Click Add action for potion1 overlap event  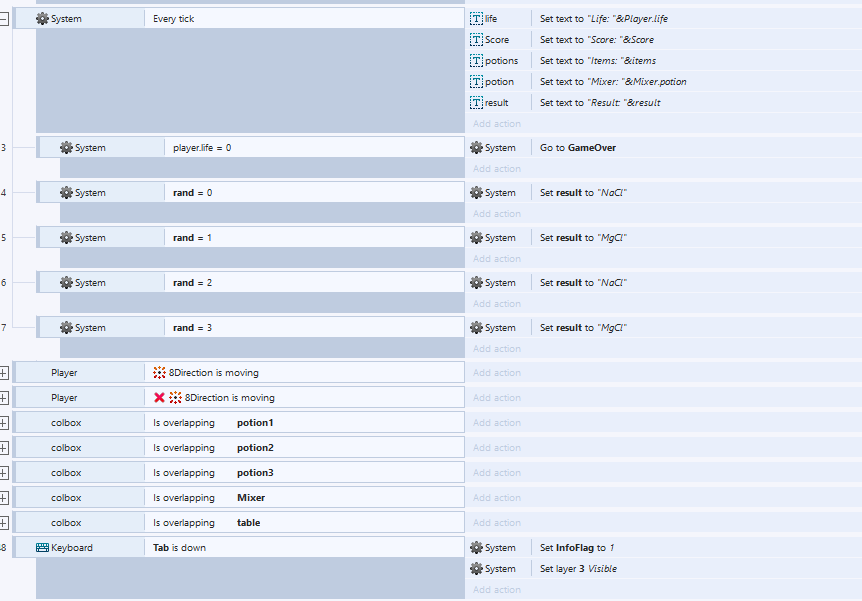click(497, 423)
